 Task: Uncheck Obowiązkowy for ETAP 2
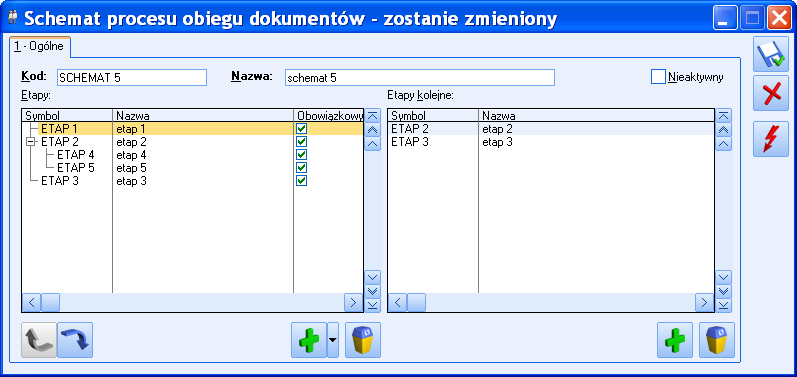point(301,141)
